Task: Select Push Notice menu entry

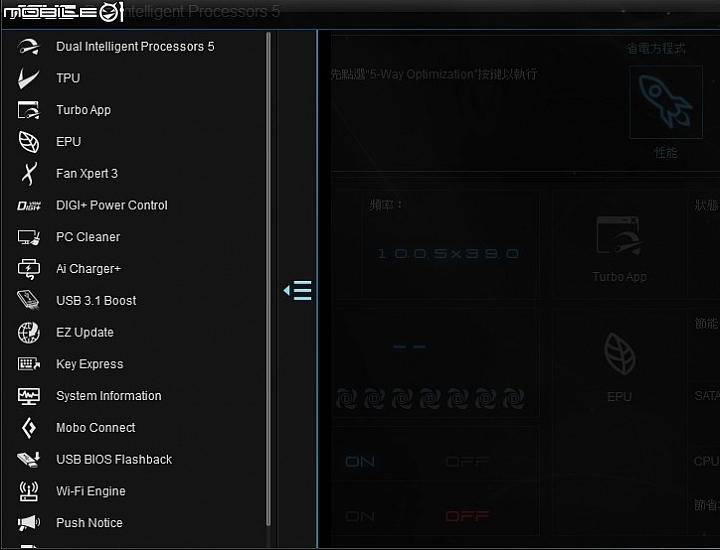Action: click(89, 523)
